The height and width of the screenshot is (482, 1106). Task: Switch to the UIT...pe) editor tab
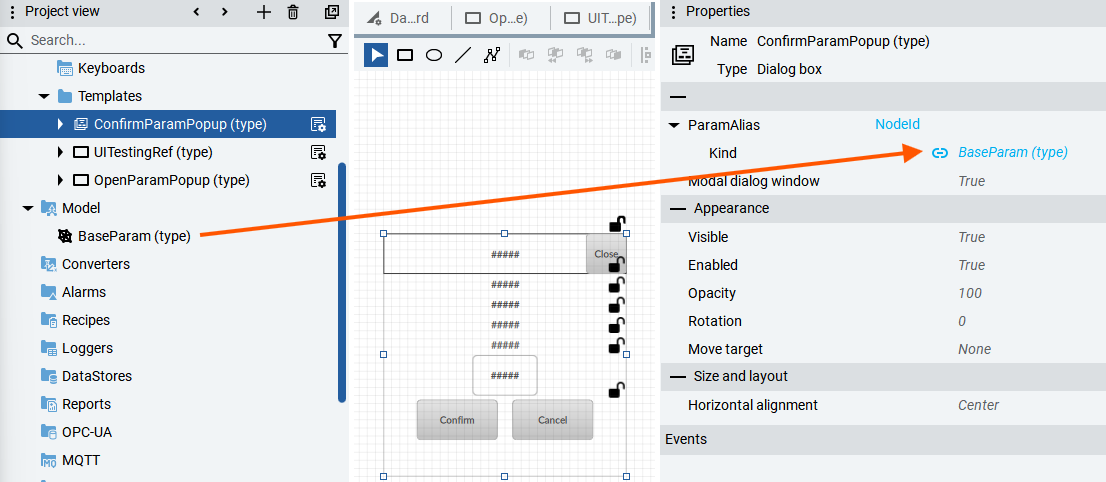(600, 18)
